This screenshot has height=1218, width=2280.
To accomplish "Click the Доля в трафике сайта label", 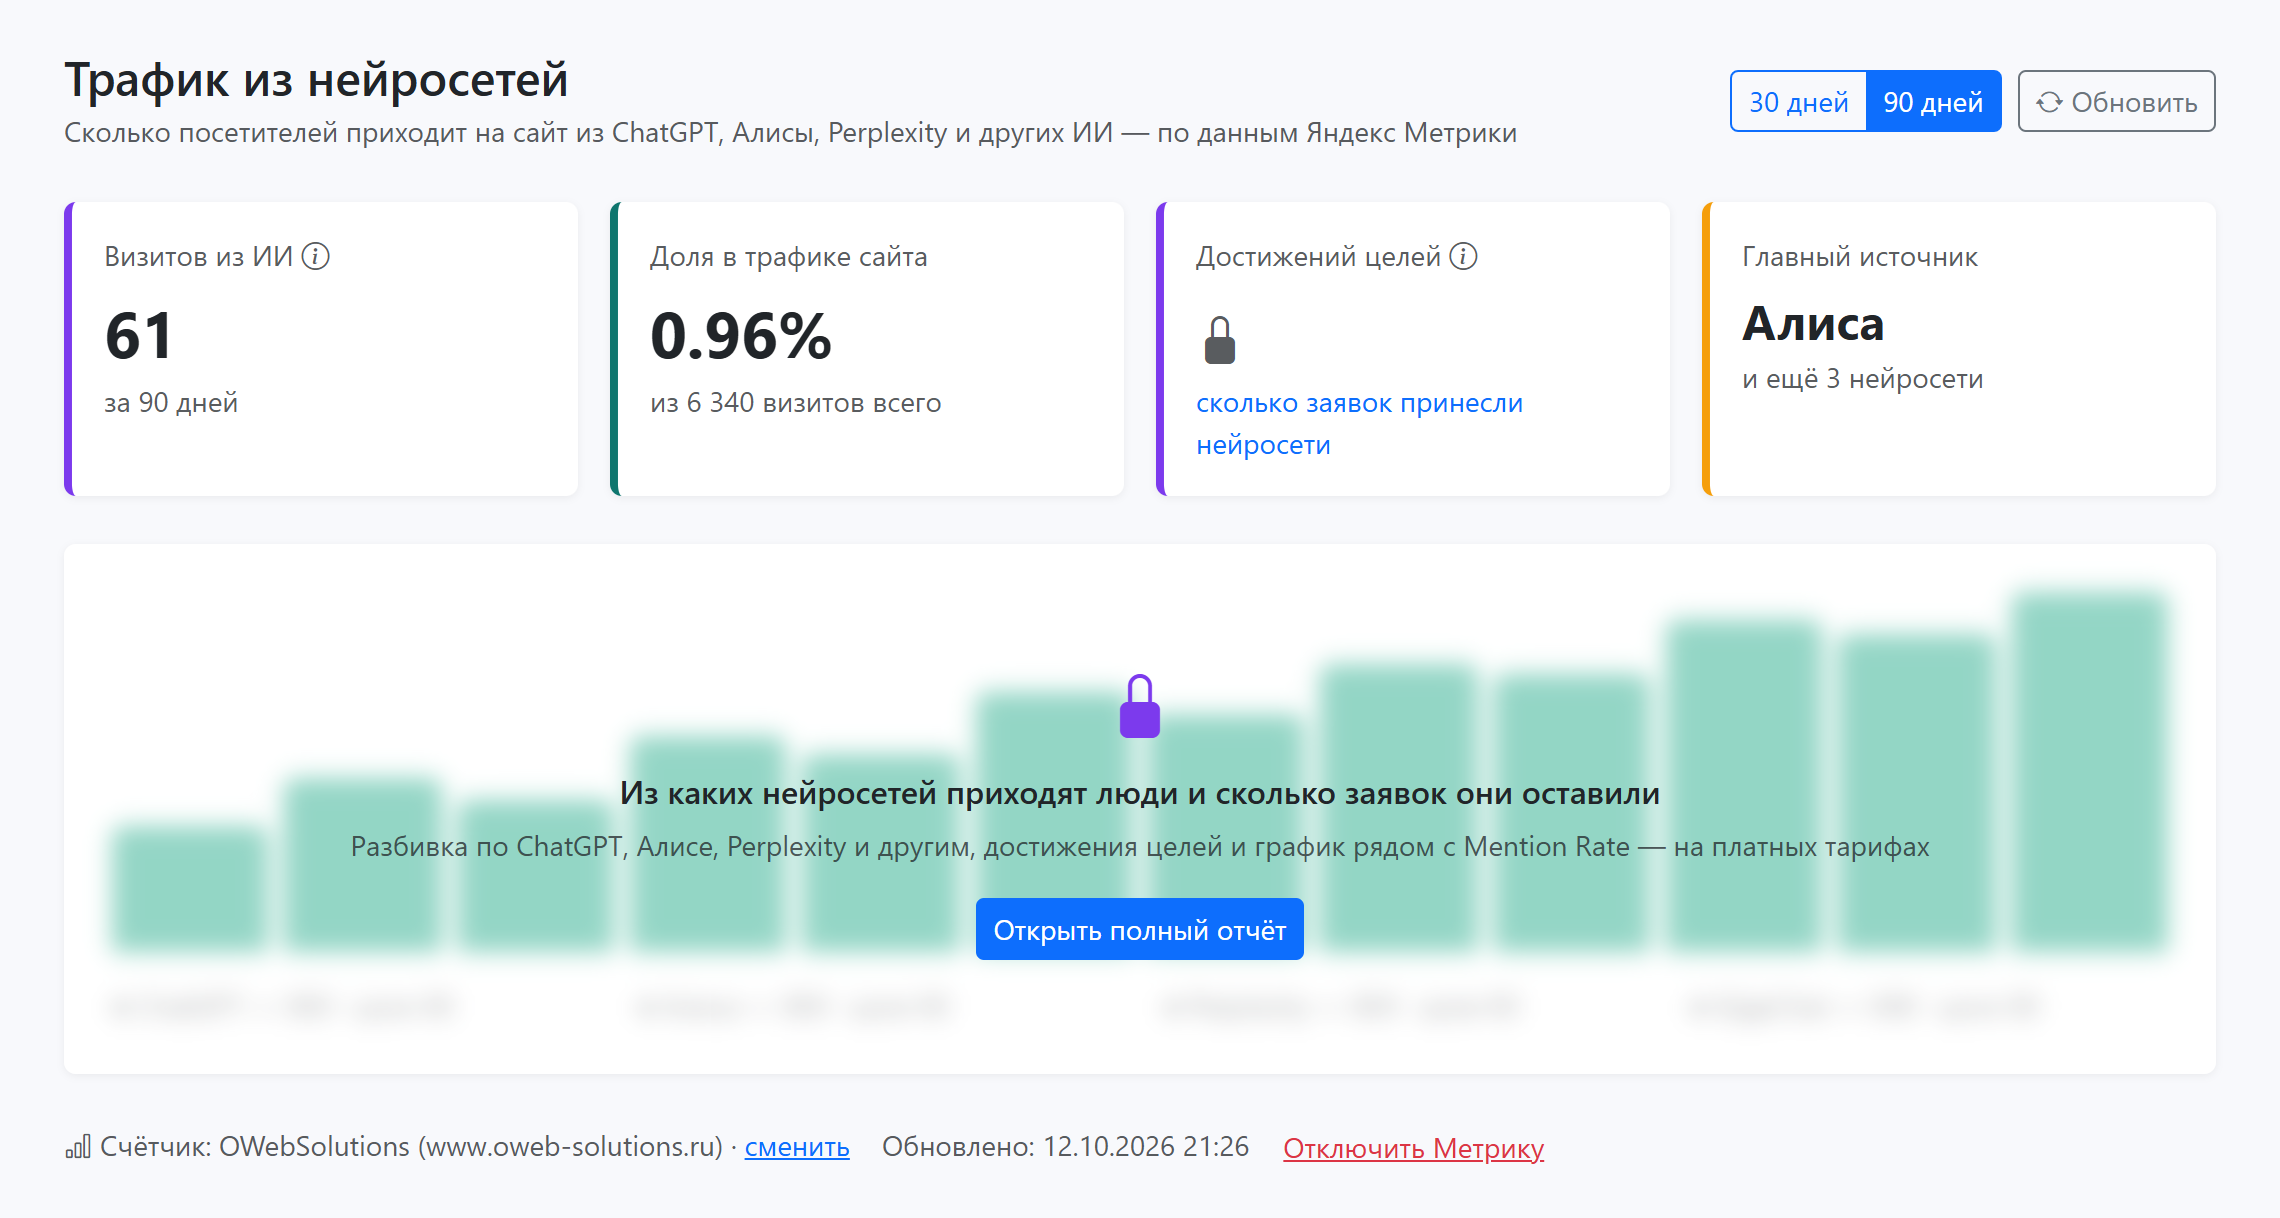I will pos(789,257).
